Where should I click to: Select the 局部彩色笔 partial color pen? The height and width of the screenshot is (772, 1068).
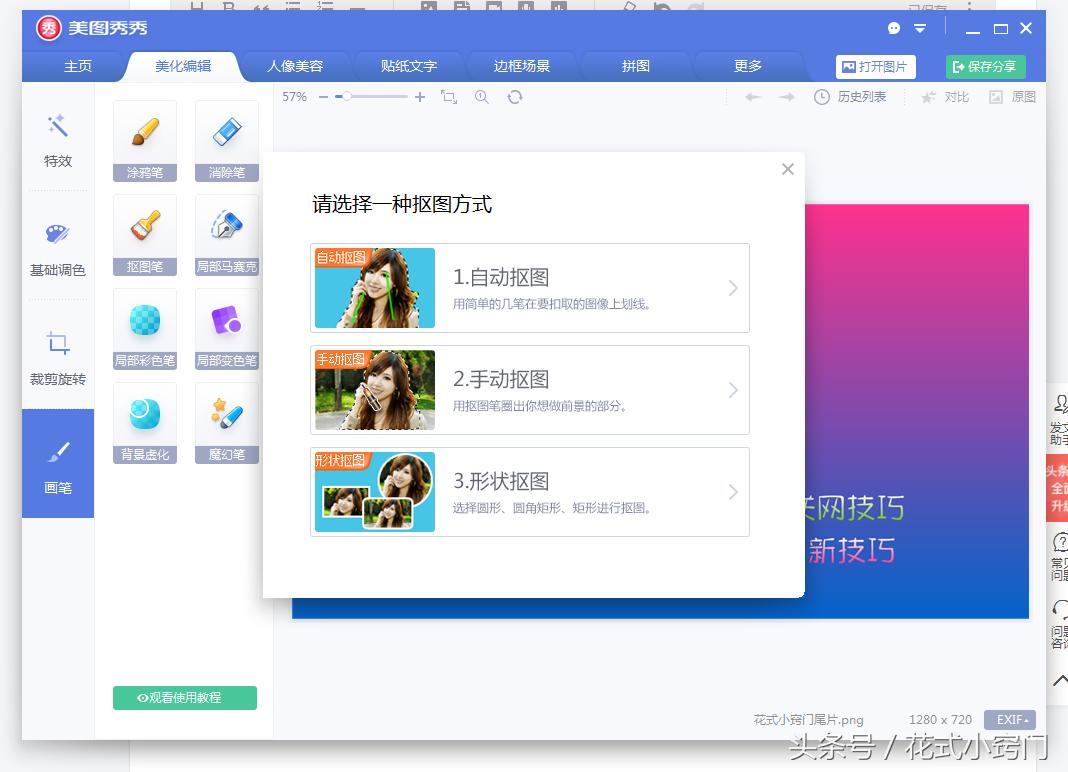click(x=144, y=328)
